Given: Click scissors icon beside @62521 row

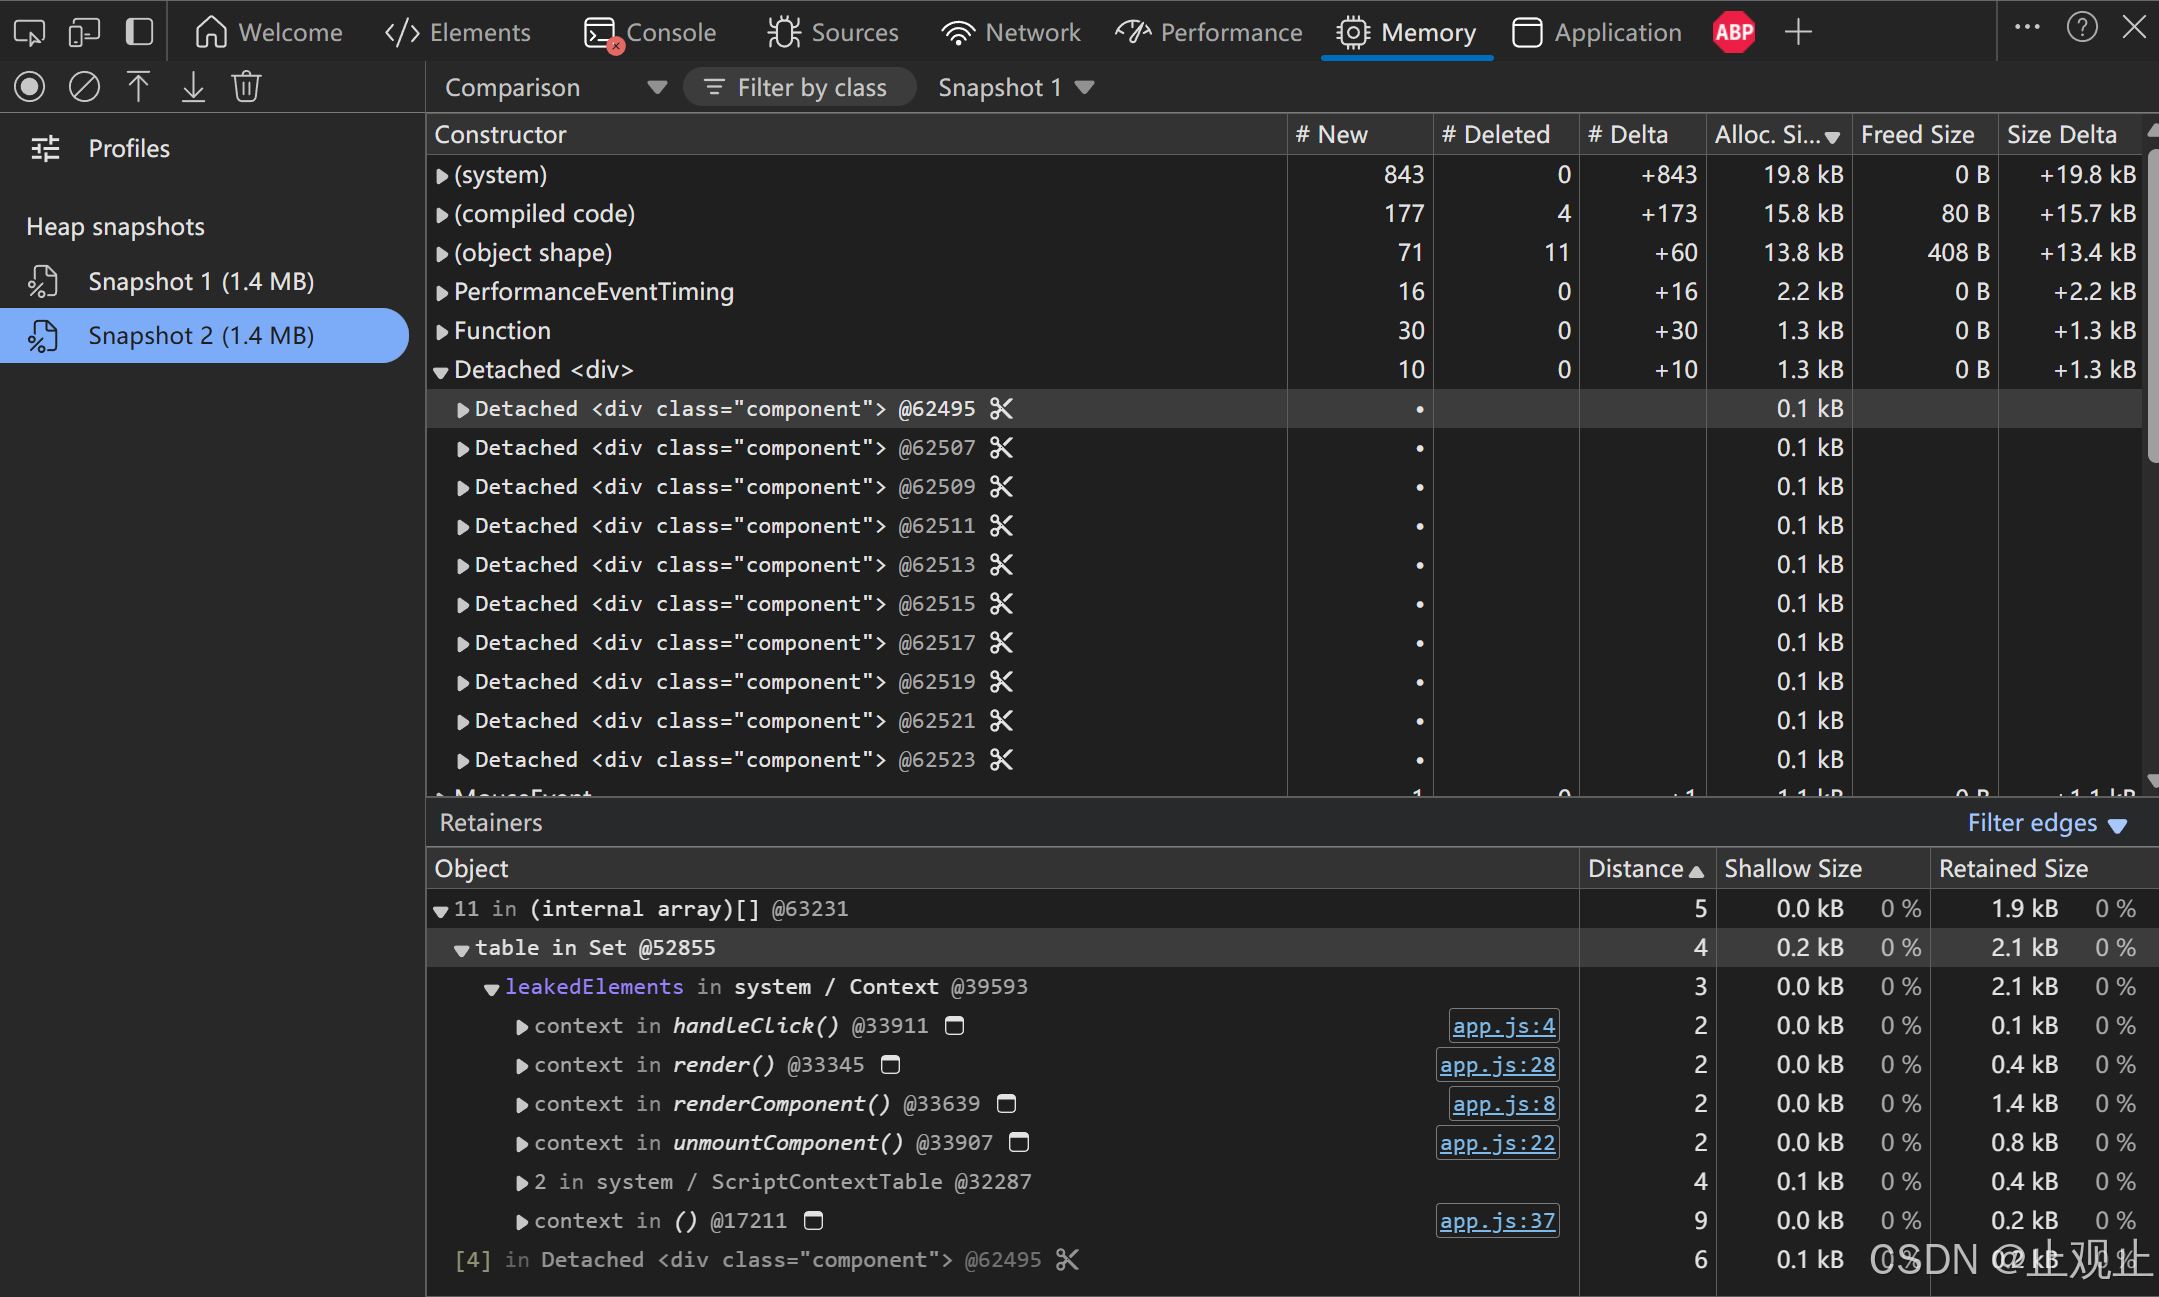Looking at the screenshot, I should (1001, 721).
